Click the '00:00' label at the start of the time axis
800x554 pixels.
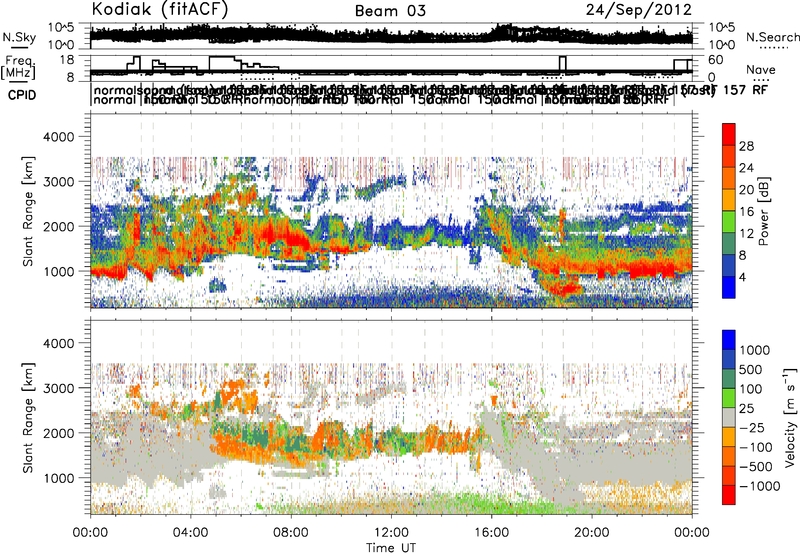(x=90, y=533)
